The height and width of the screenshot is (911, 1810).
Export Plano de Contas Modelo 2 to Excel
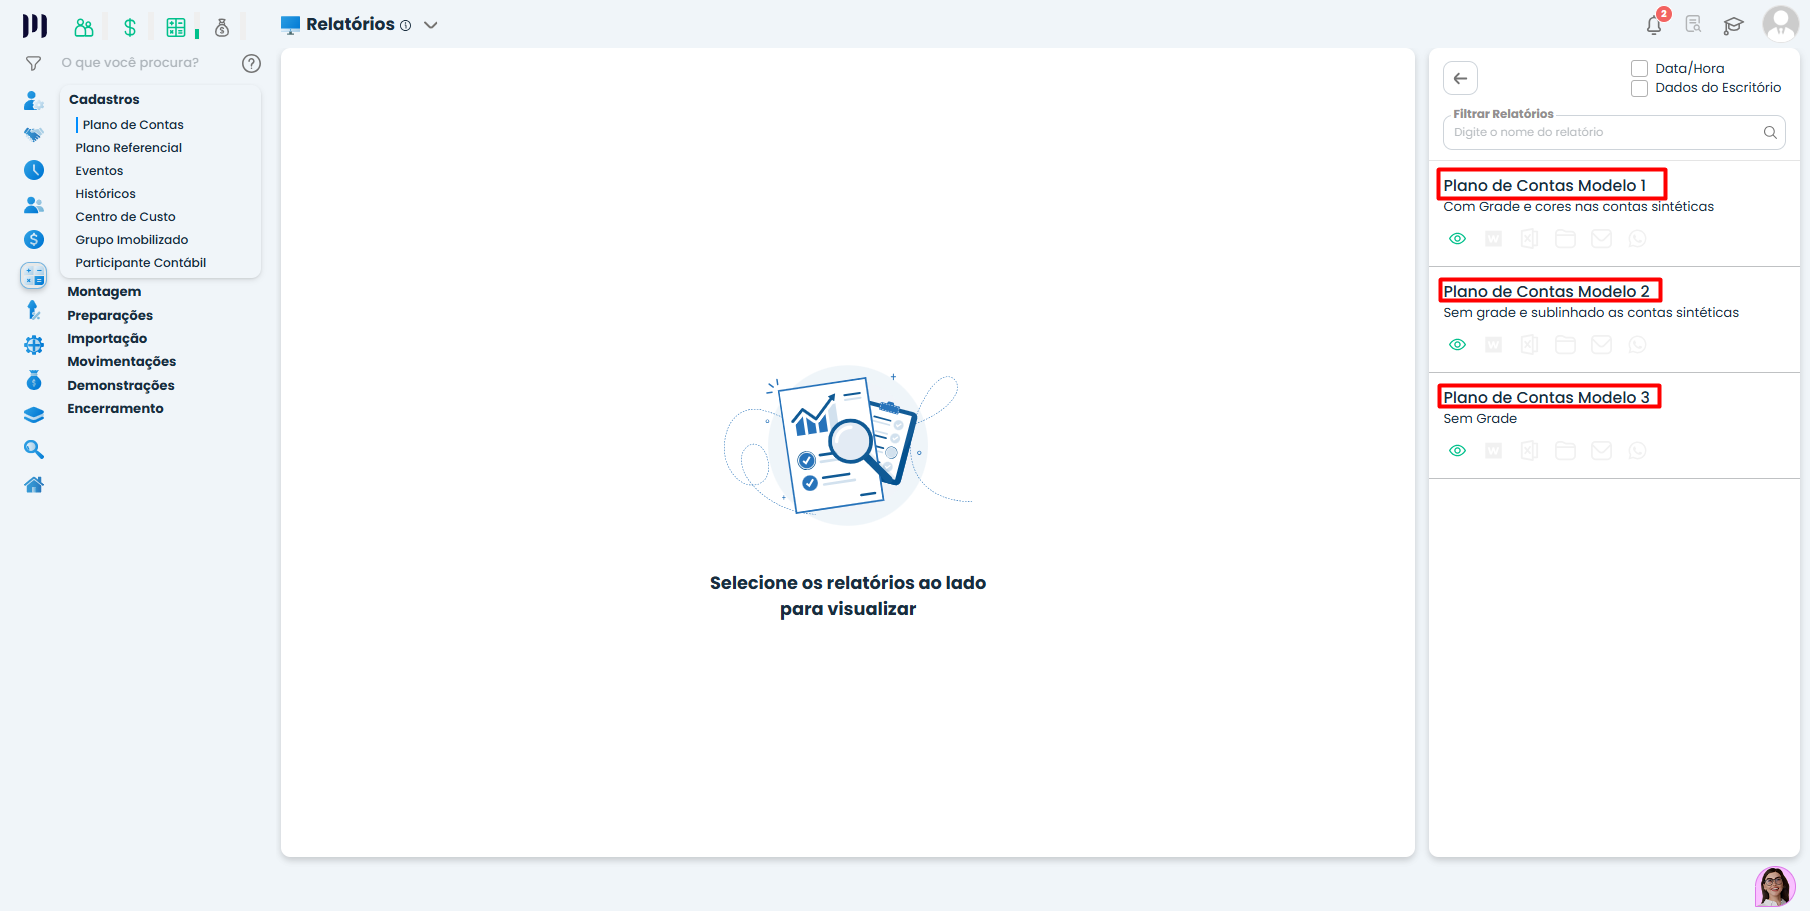pos(1529,345)
